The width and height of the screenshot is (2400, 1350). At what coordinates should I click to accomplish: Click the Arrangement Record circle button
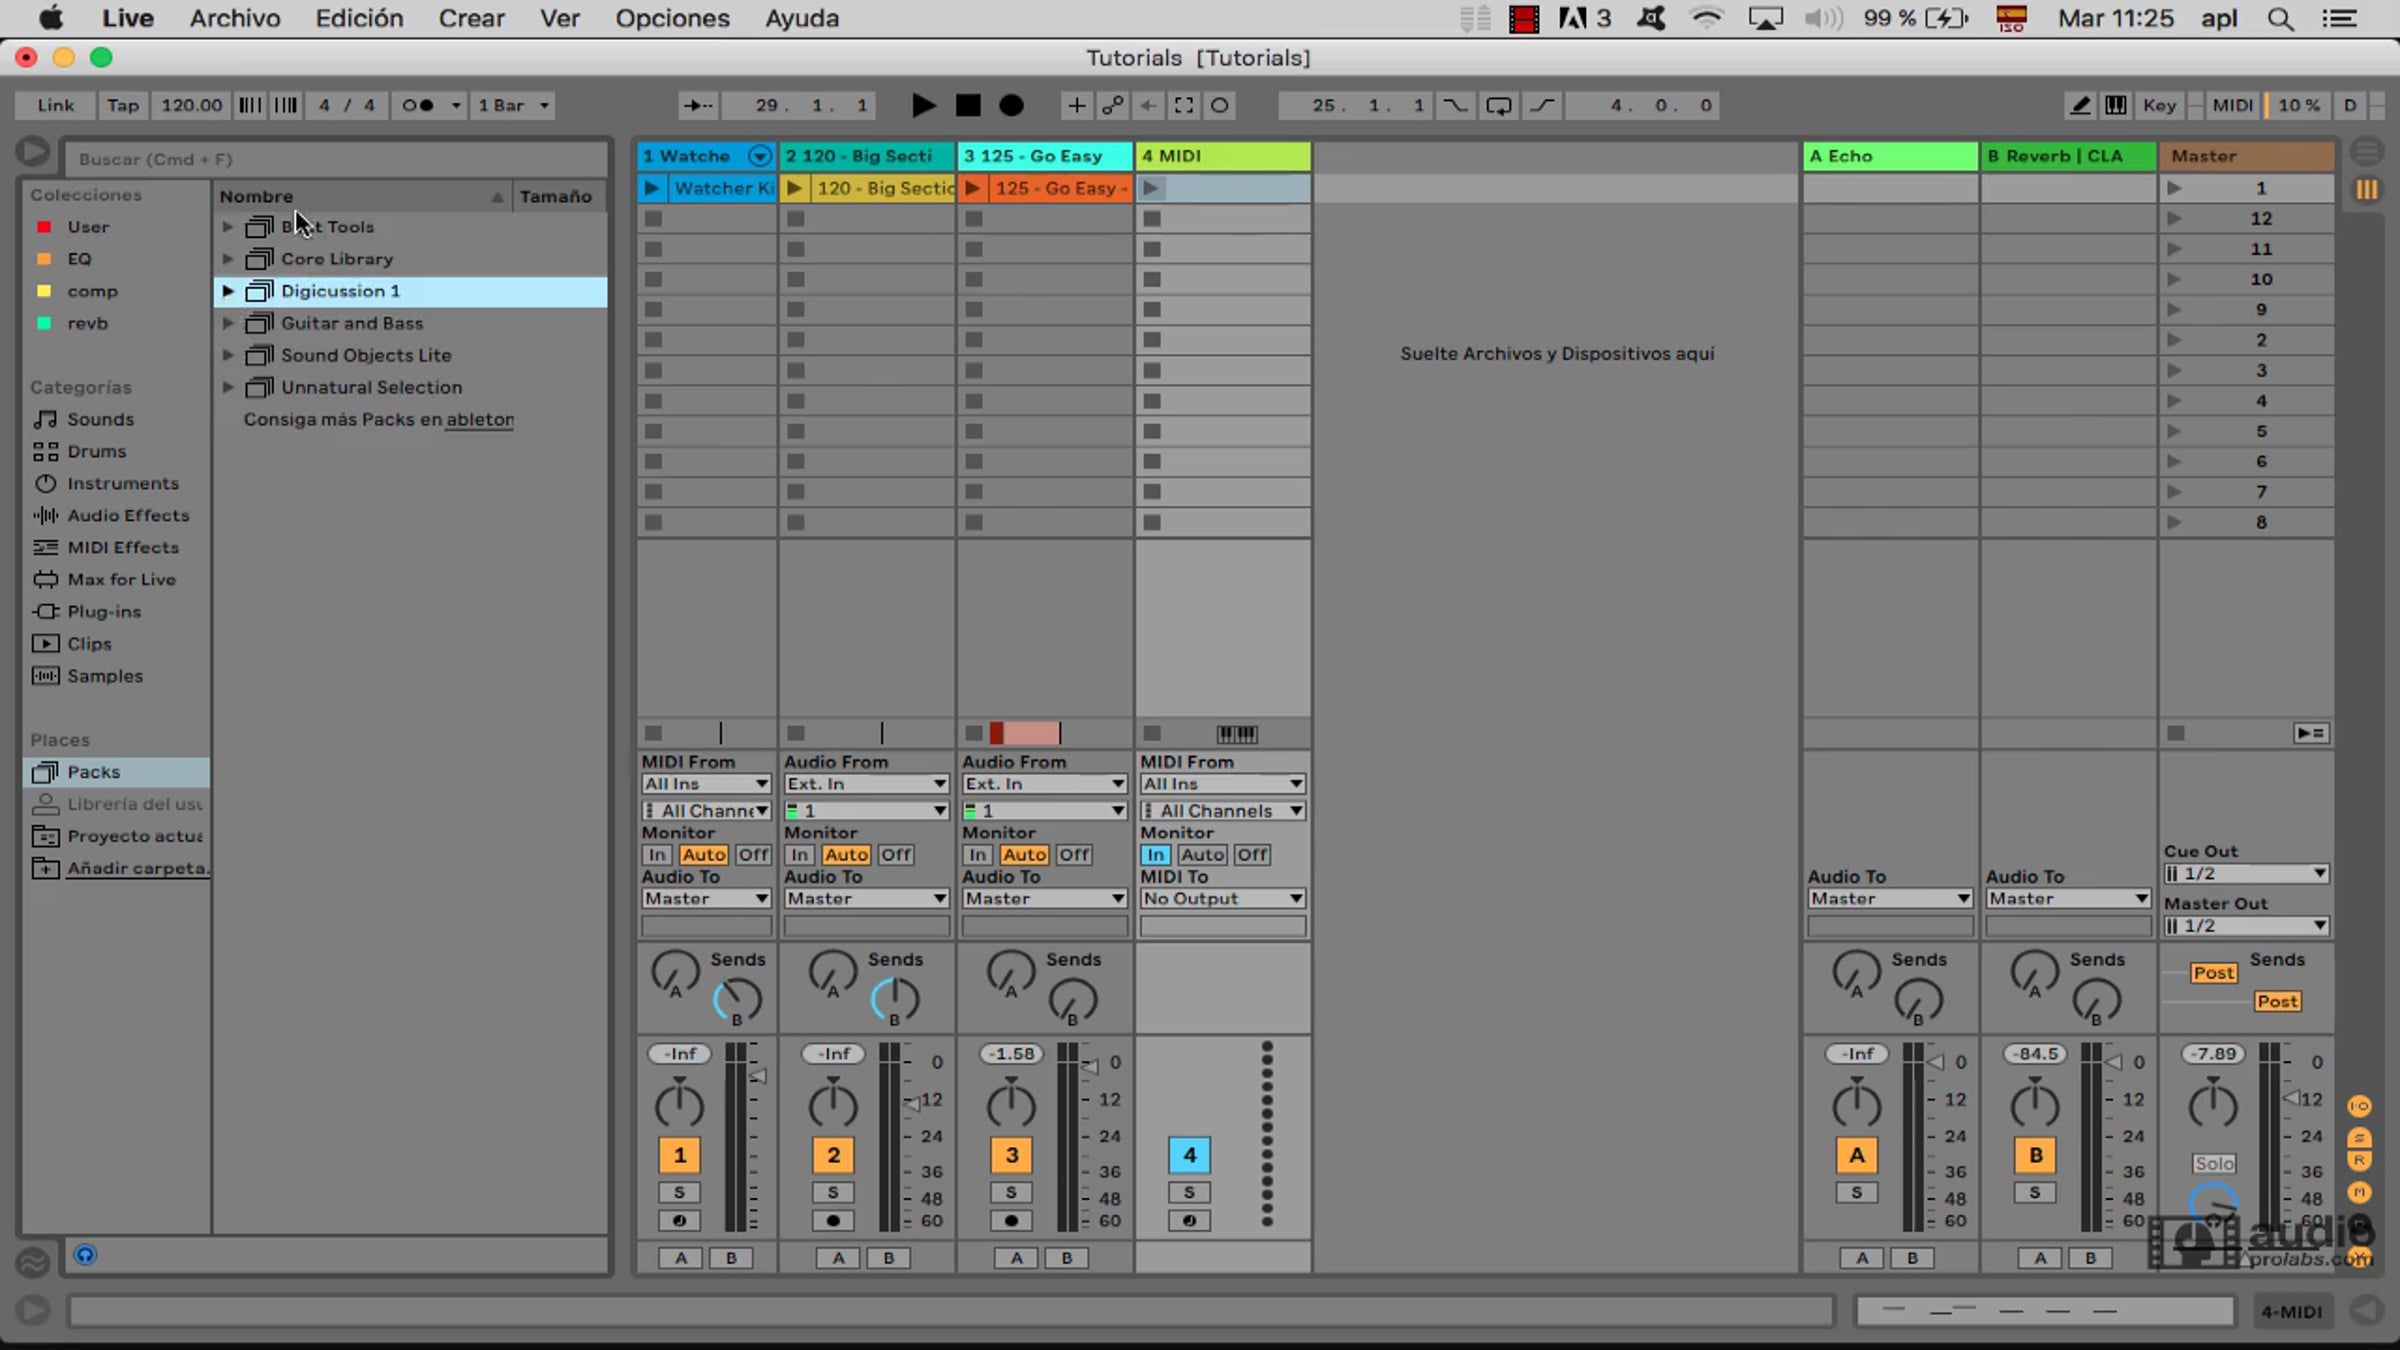coord(1011,105)
